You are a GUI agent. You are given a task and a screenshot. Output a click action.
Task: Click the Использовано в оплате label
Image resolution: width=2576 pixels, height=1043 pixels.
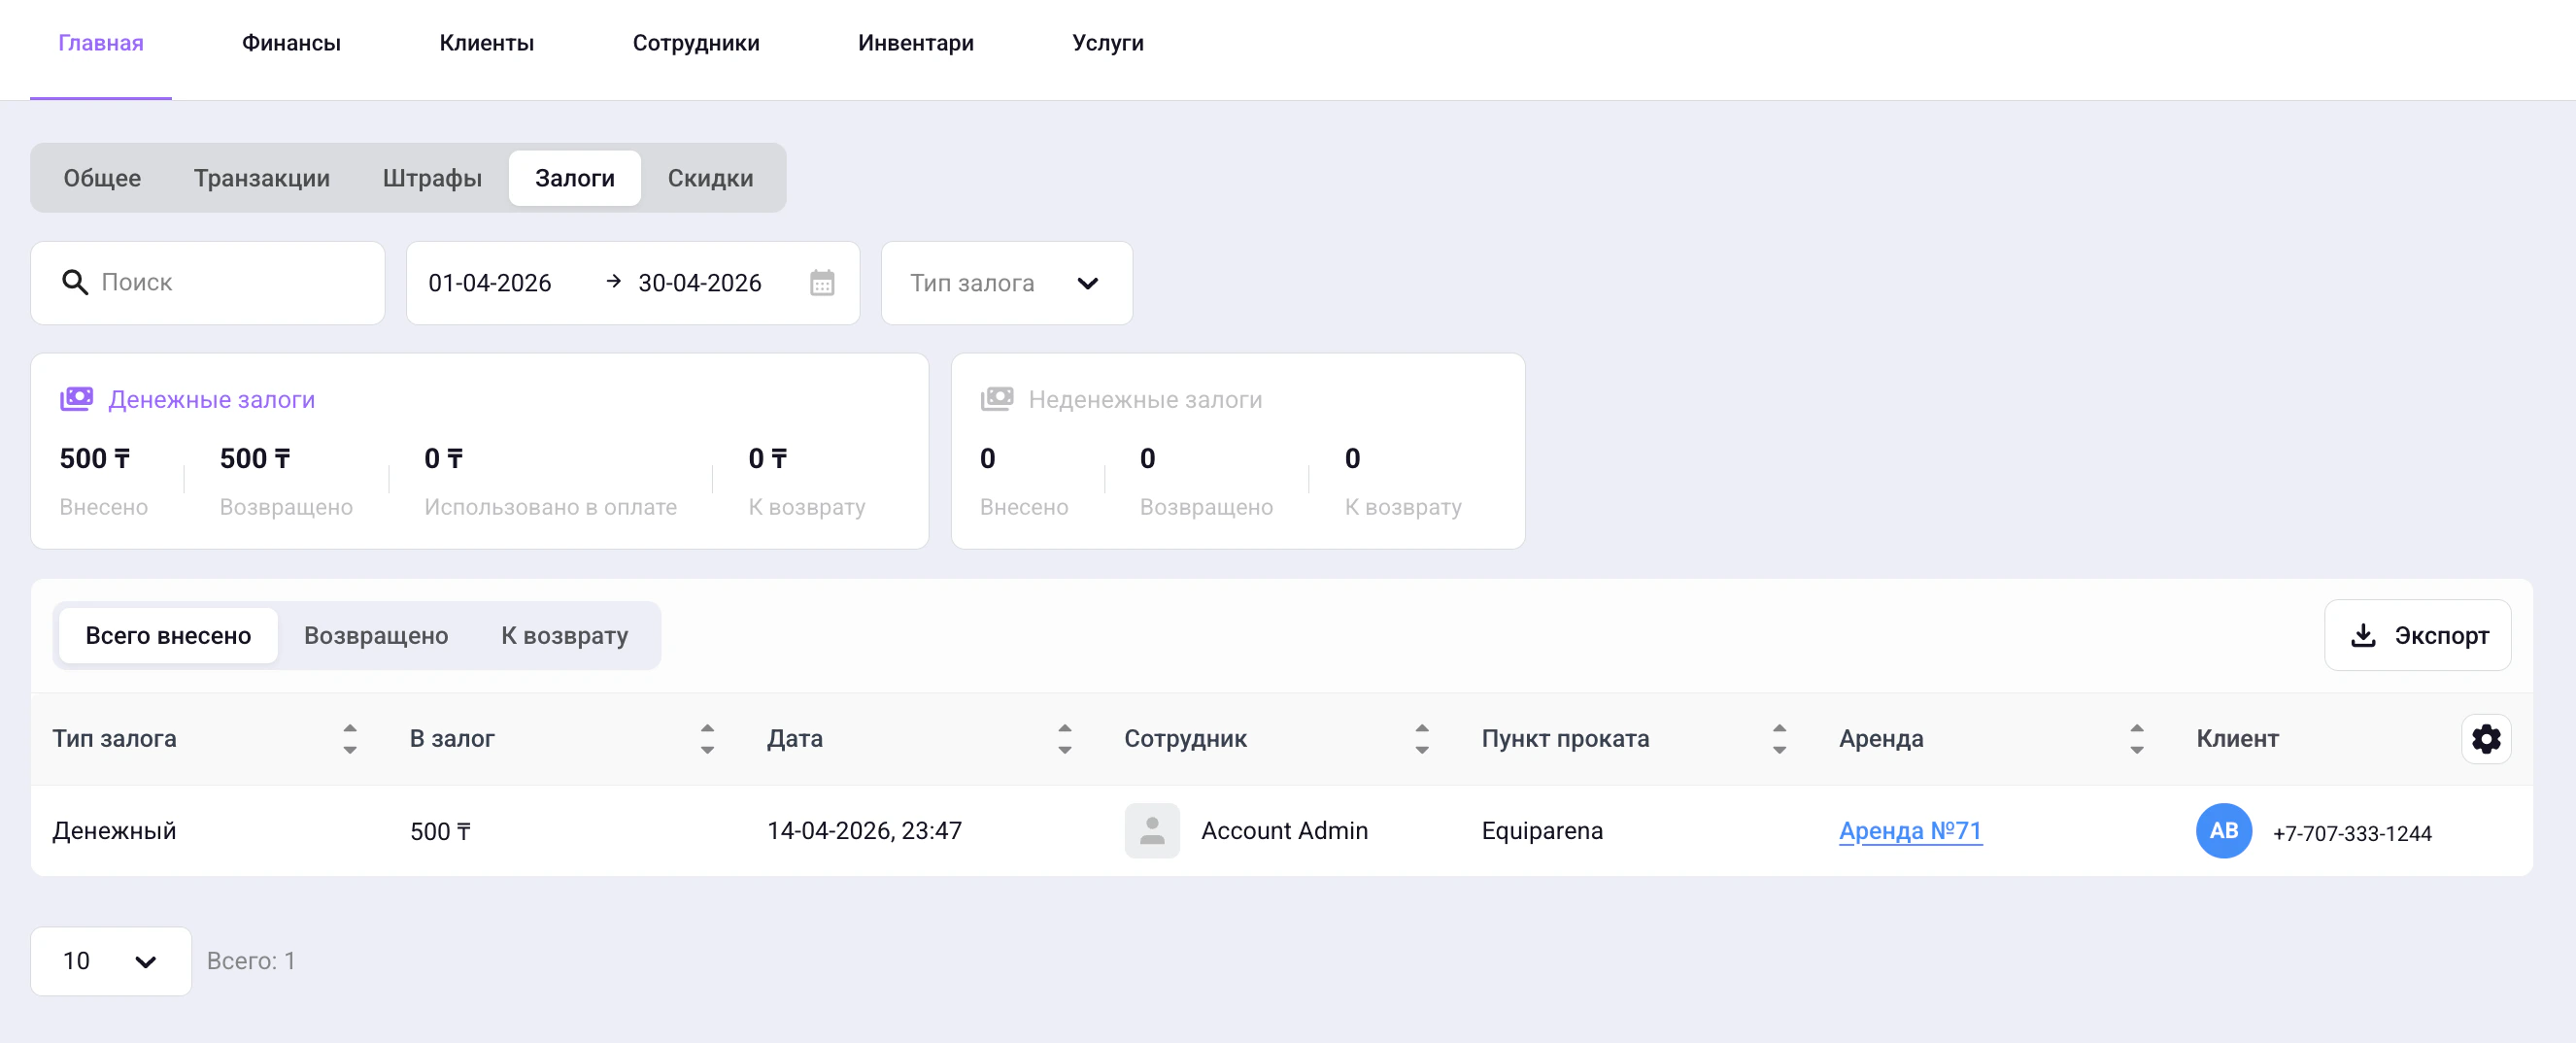pos(550,507)
